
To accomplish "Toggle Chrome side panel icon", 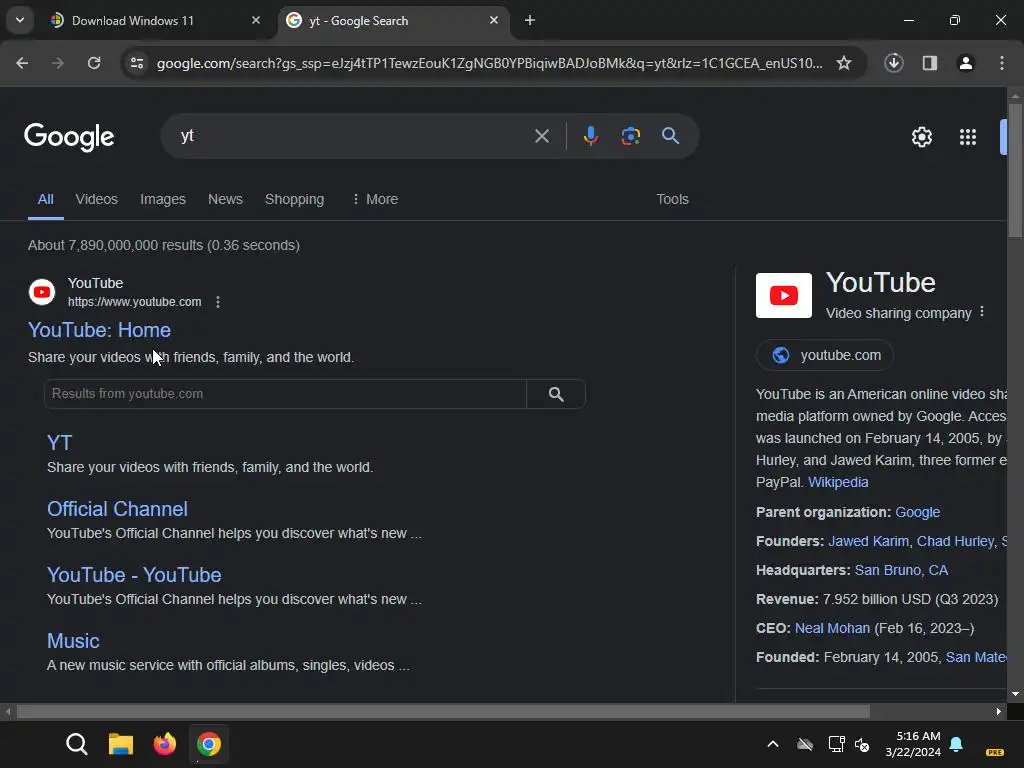I will 930,63.
